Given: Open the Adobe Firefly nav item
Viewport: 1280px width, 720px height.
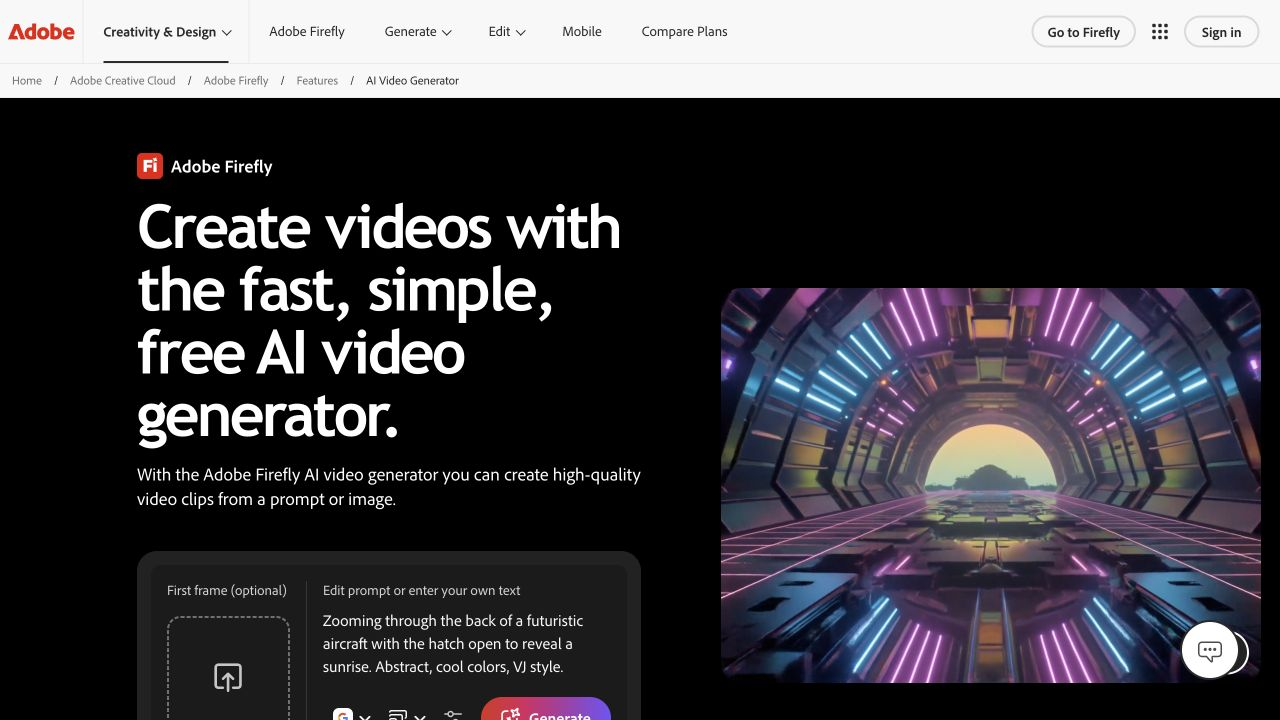Looking at the screenshot, I should 307,32.
